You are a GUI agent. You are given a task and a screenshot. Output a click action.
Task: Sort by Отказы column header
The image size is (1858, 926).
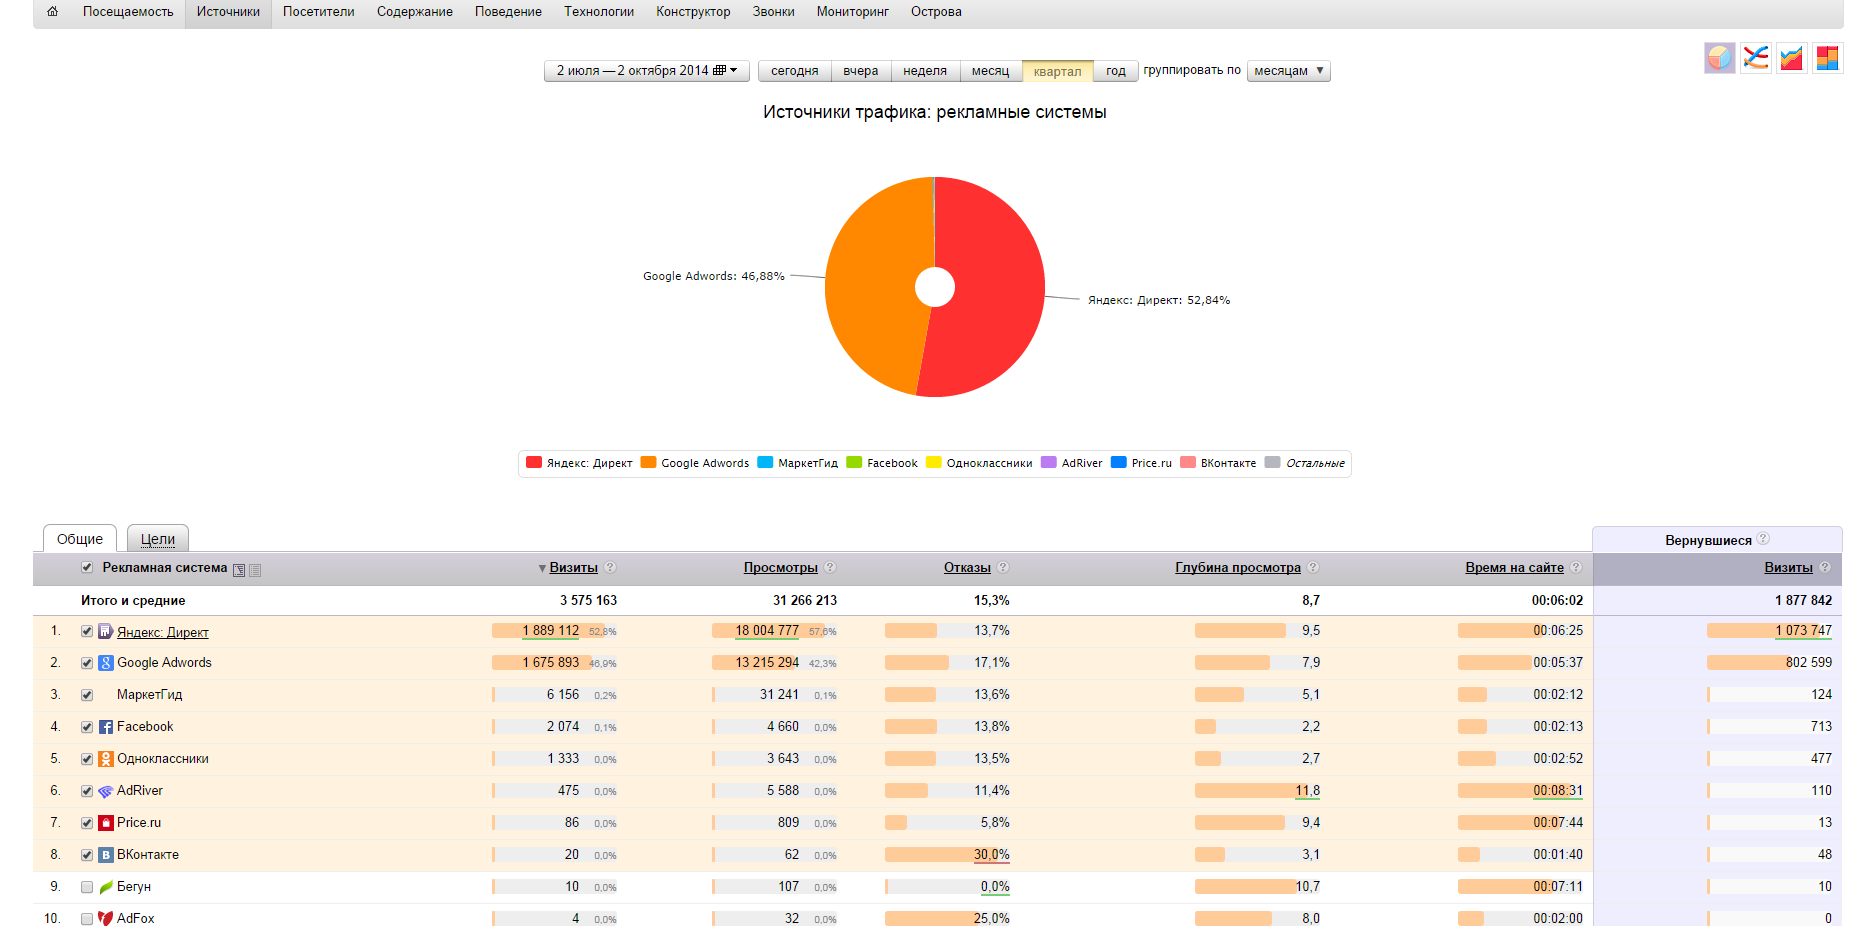[967, 568]
